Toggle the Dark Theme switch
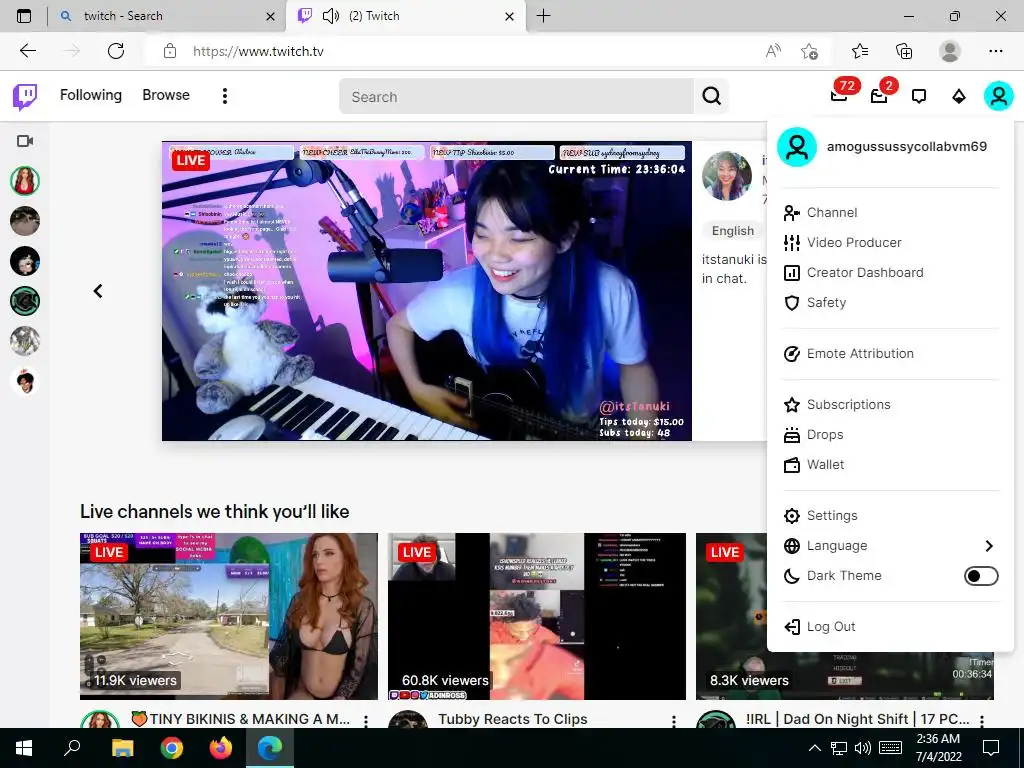Screen dimensions: 1024x768 [x=981, y=576]
